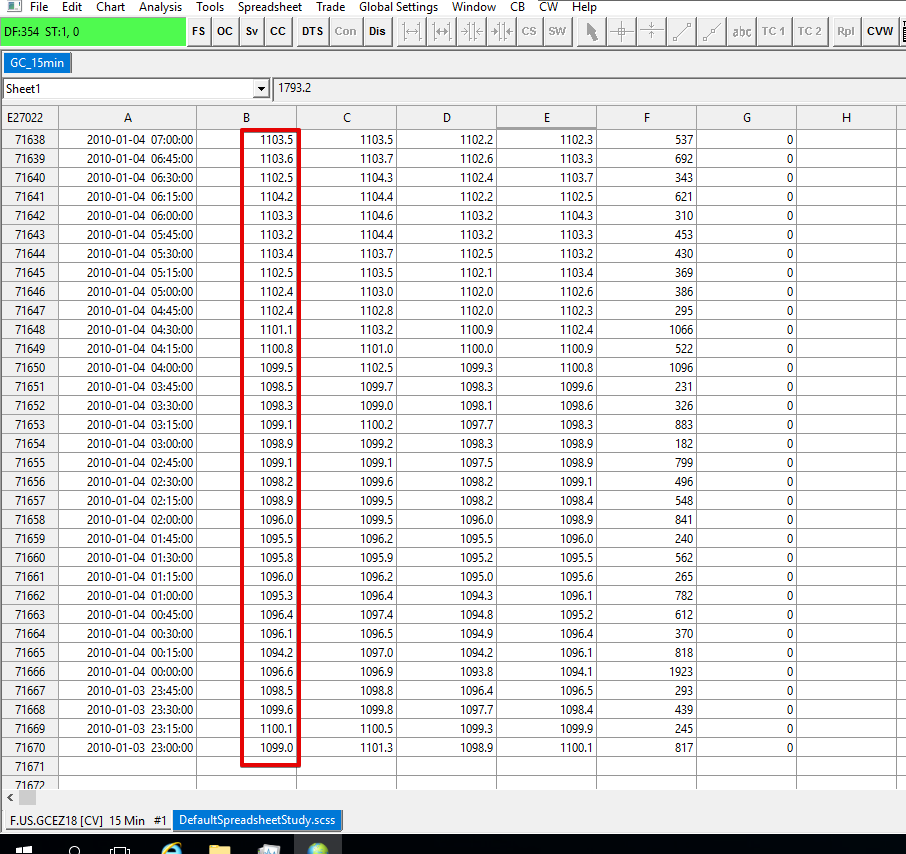Click cell with date 2010-01-04 04:30:00
Viewport: 906px width, 854px height.
[x=128, y=330]
